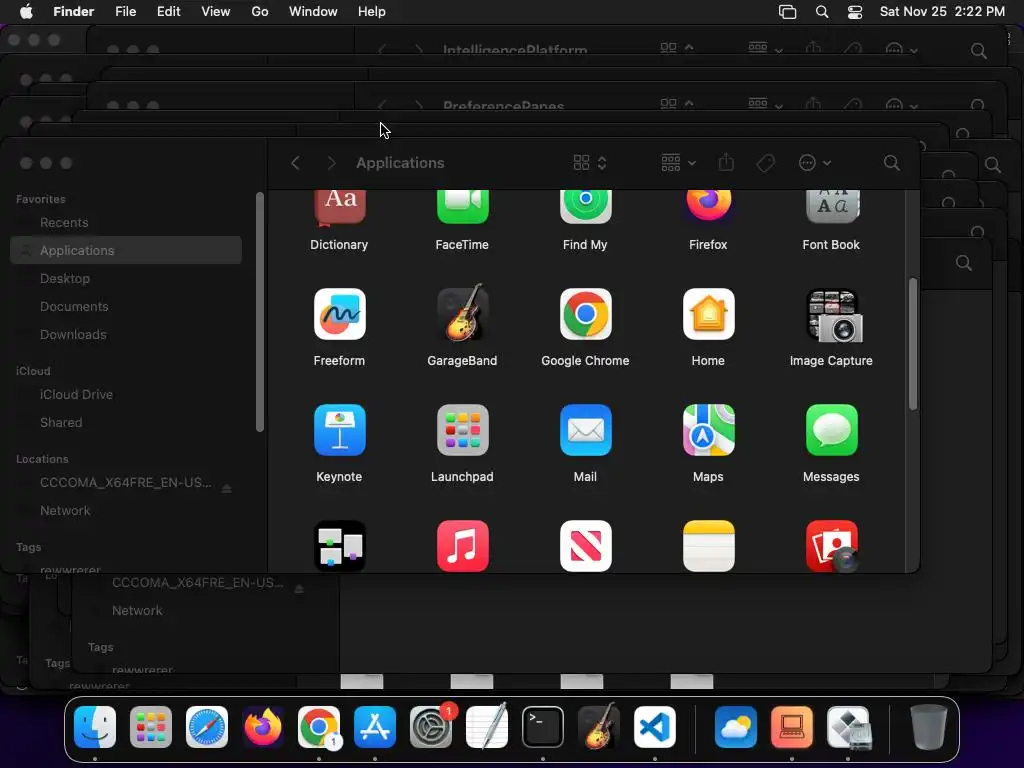
Task: Click the Edit Tags toolbar icon
Action: point(765,163)
